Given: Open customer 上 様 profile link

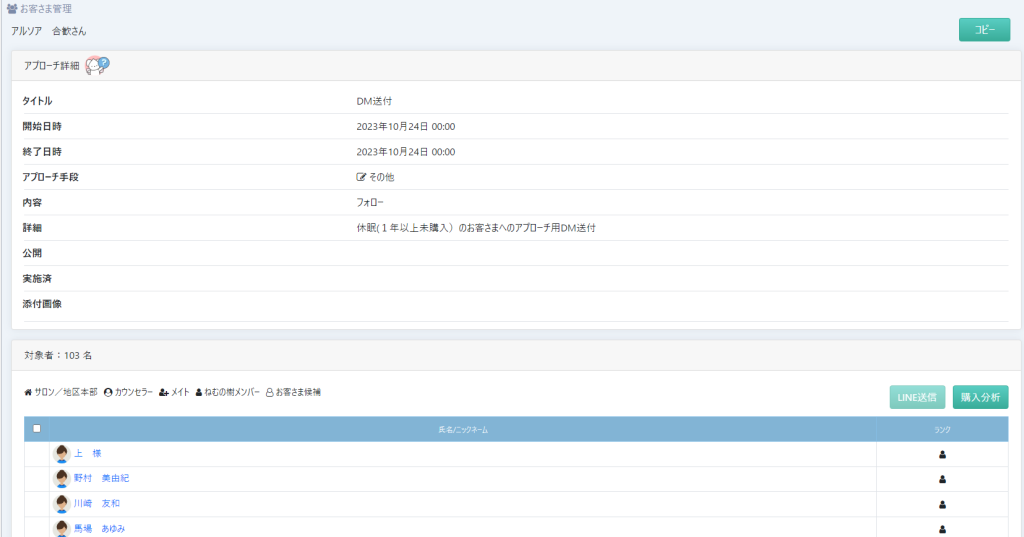Looking at the screenshot, I should (88, 454).
